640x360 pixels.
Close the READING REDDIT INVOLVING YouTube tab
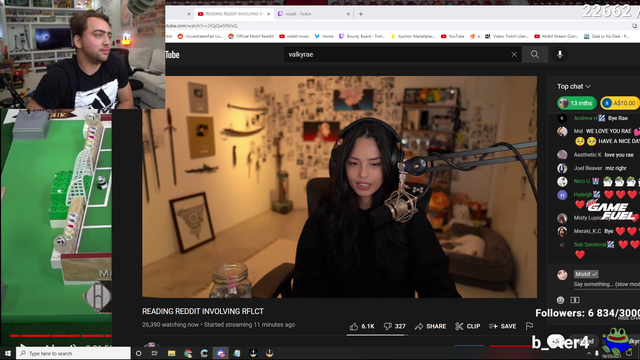(x=269, y=14)
